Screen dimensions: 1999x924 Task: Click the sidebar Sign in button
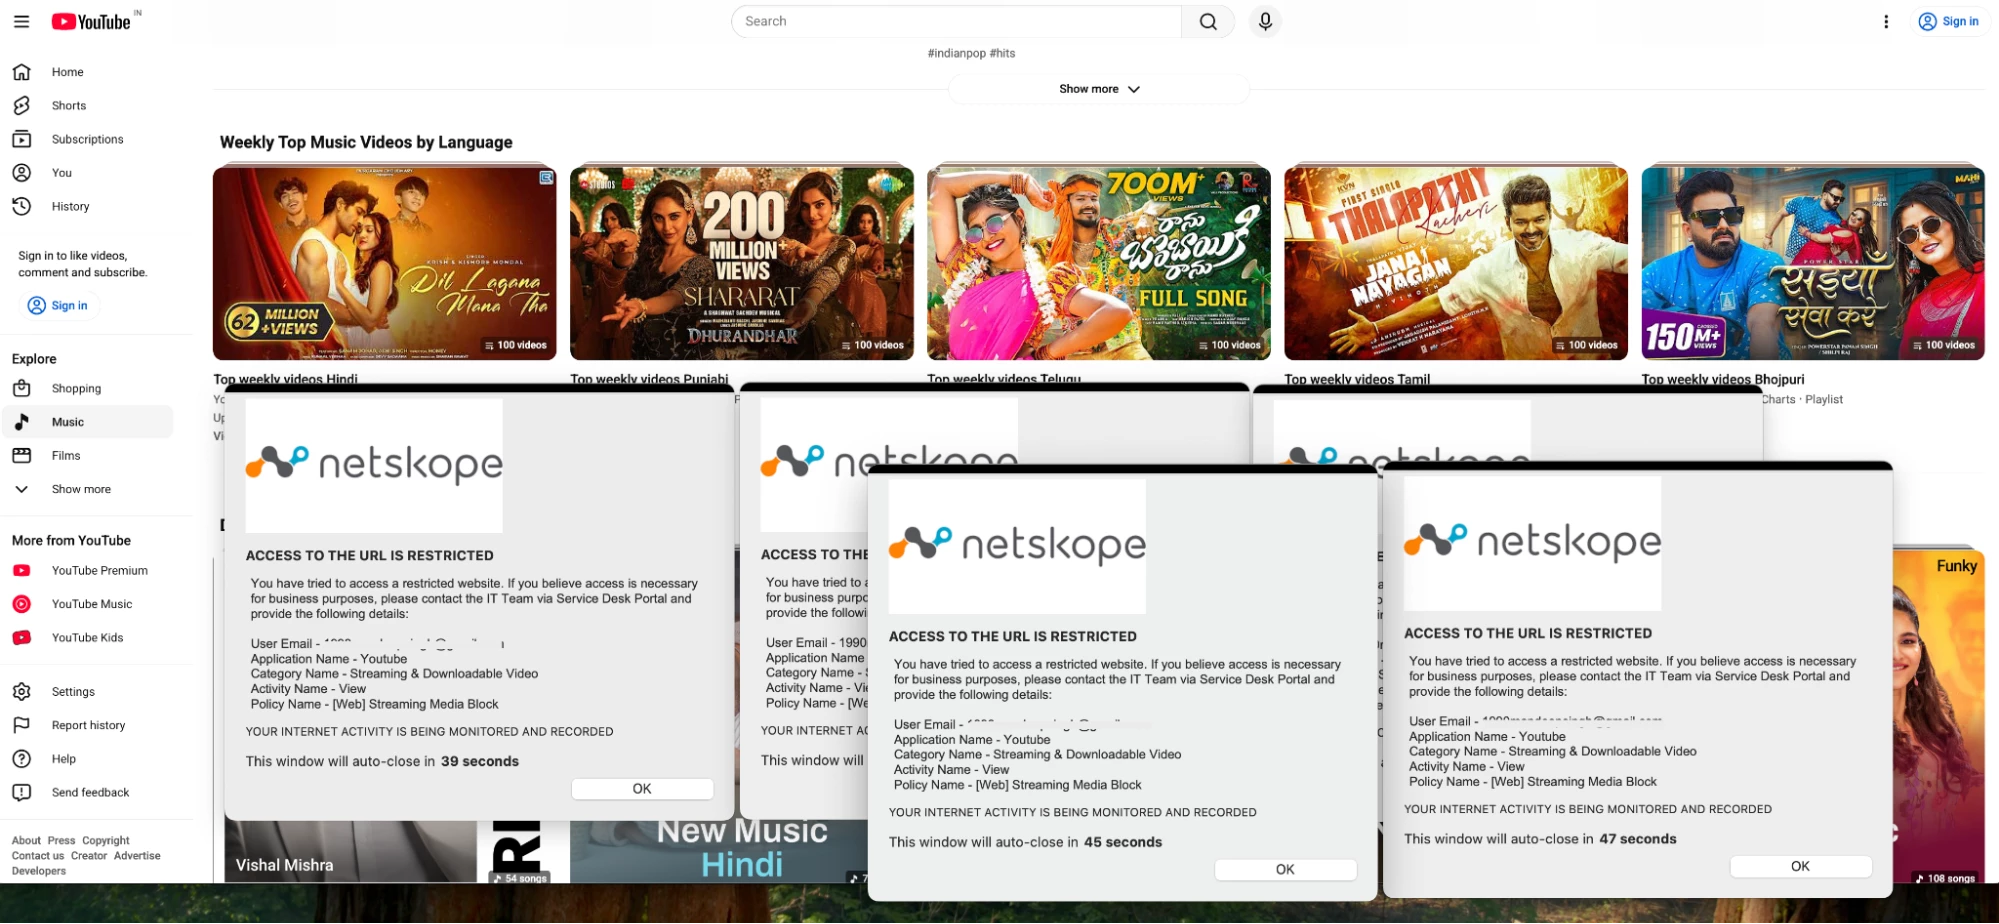(x=58, y=305)
